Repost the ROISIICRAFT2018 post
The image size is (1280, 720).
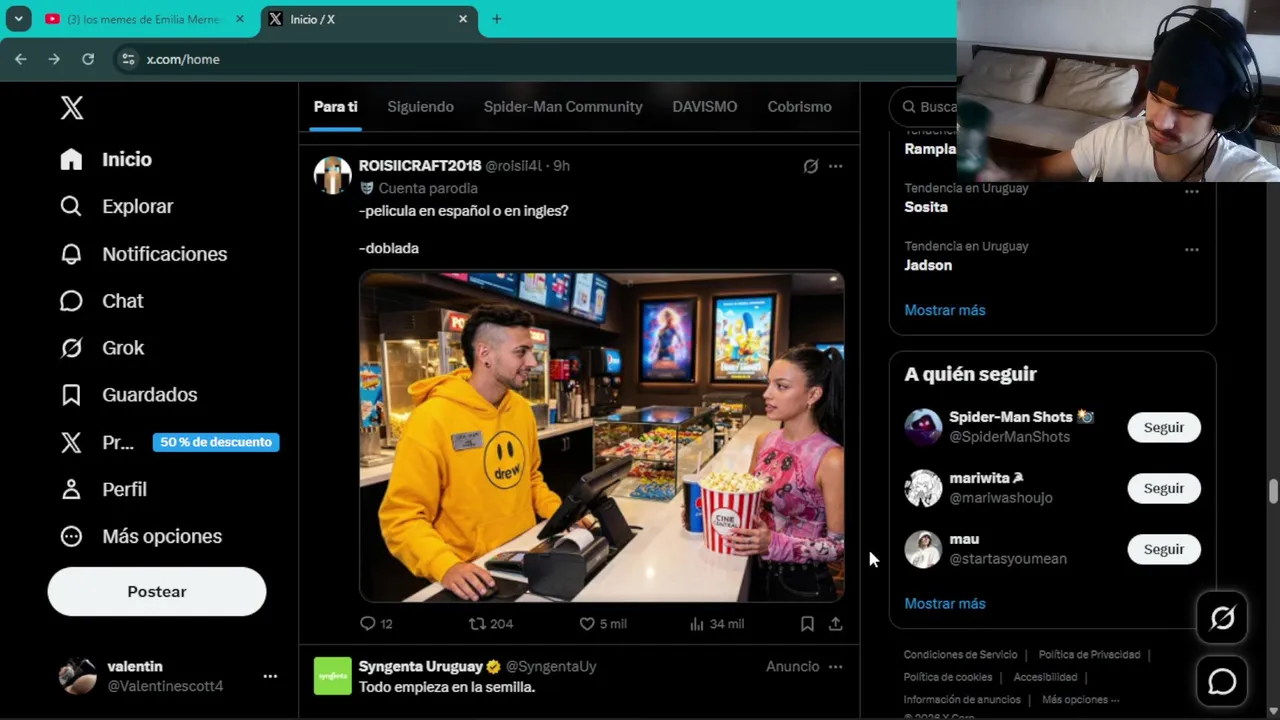477,623
